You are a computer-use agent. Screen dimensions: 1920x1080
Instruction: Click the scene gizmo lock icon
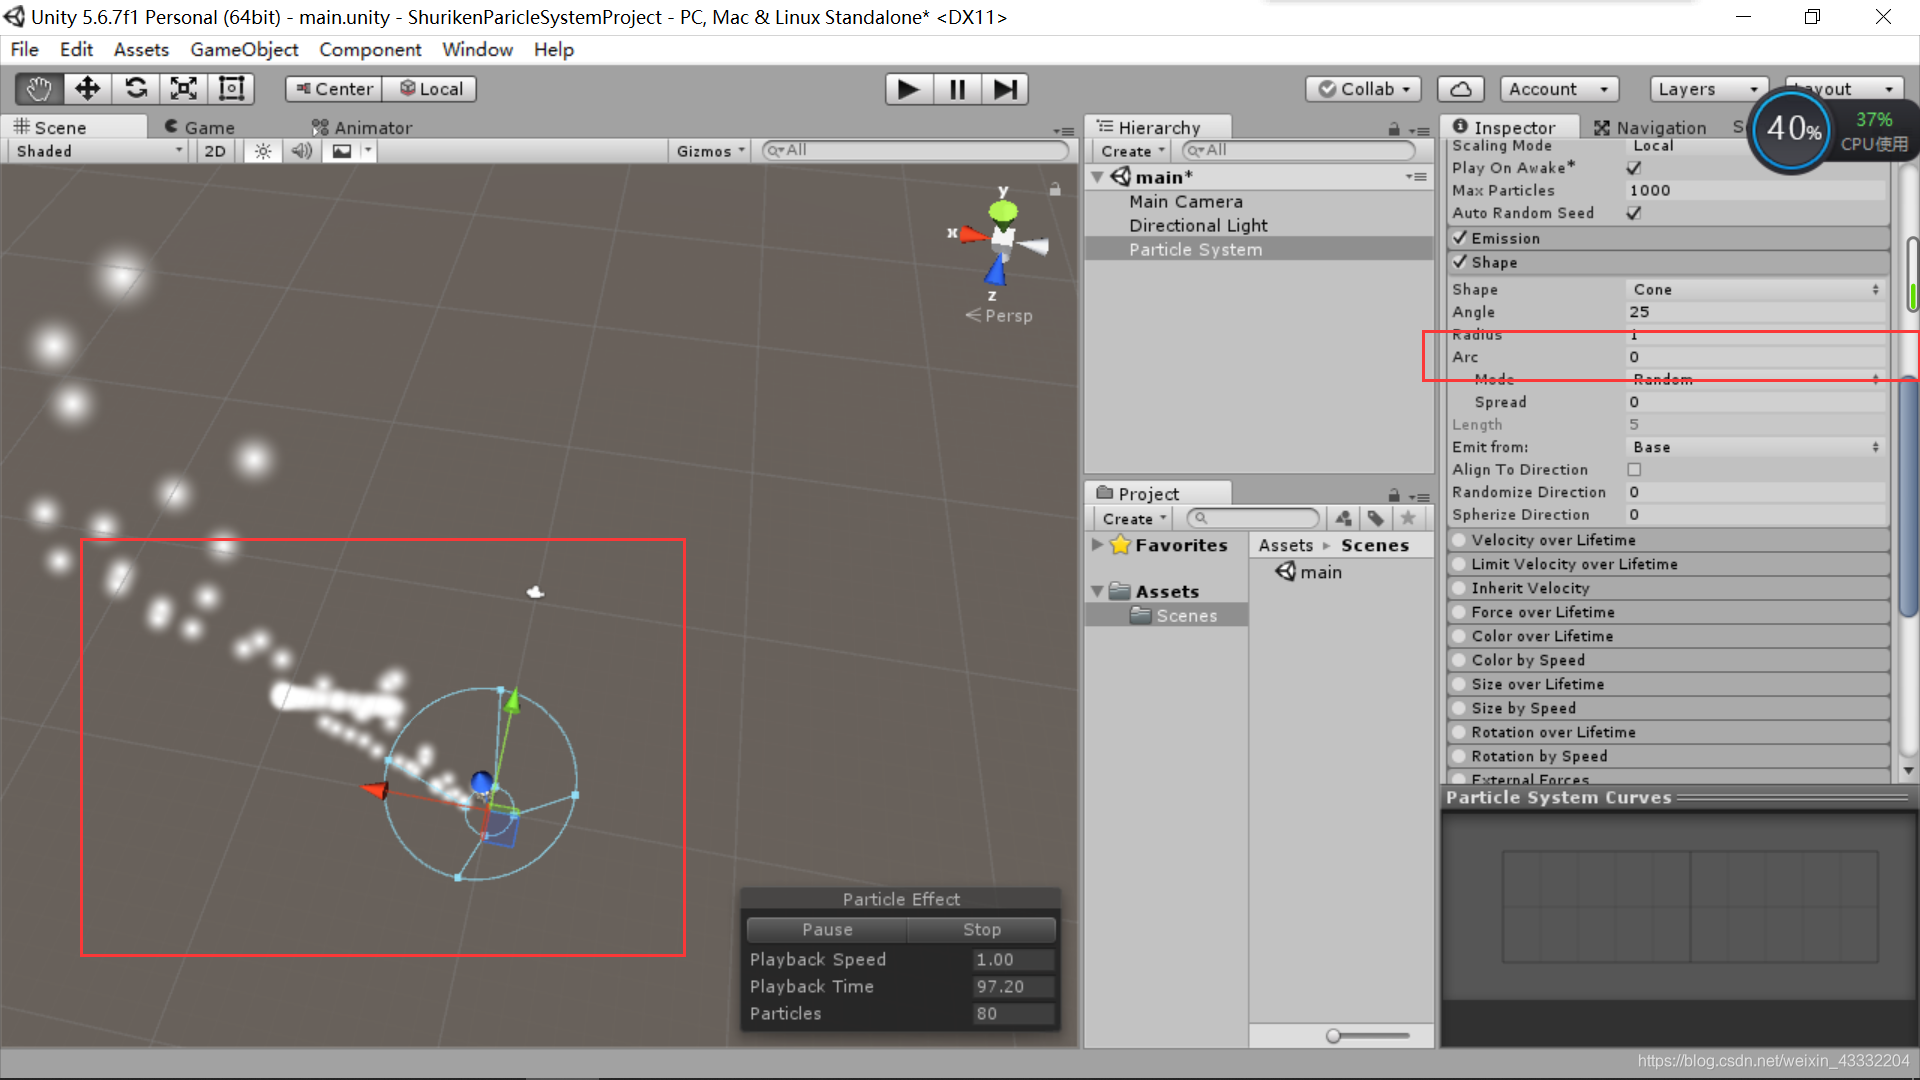tap(1055, 189)
